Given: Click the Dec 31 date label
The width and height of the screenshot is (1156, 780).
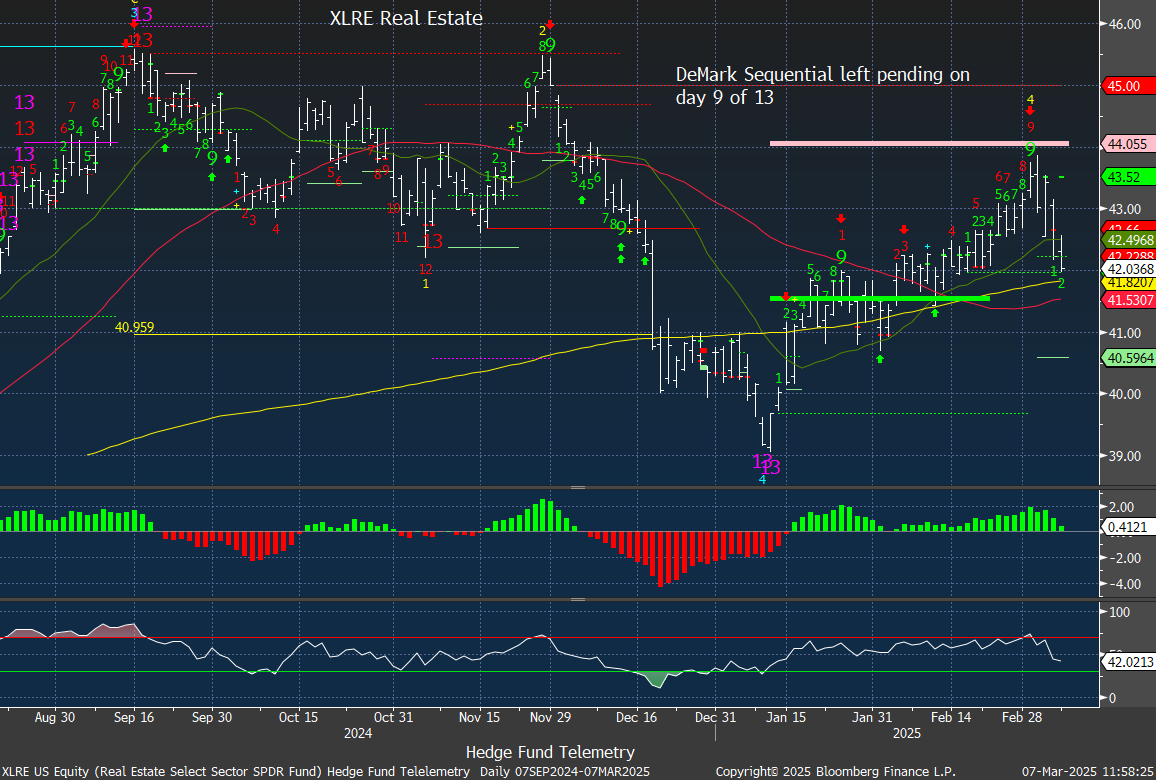Looking at the screenshot, I should tap(716, 717).
